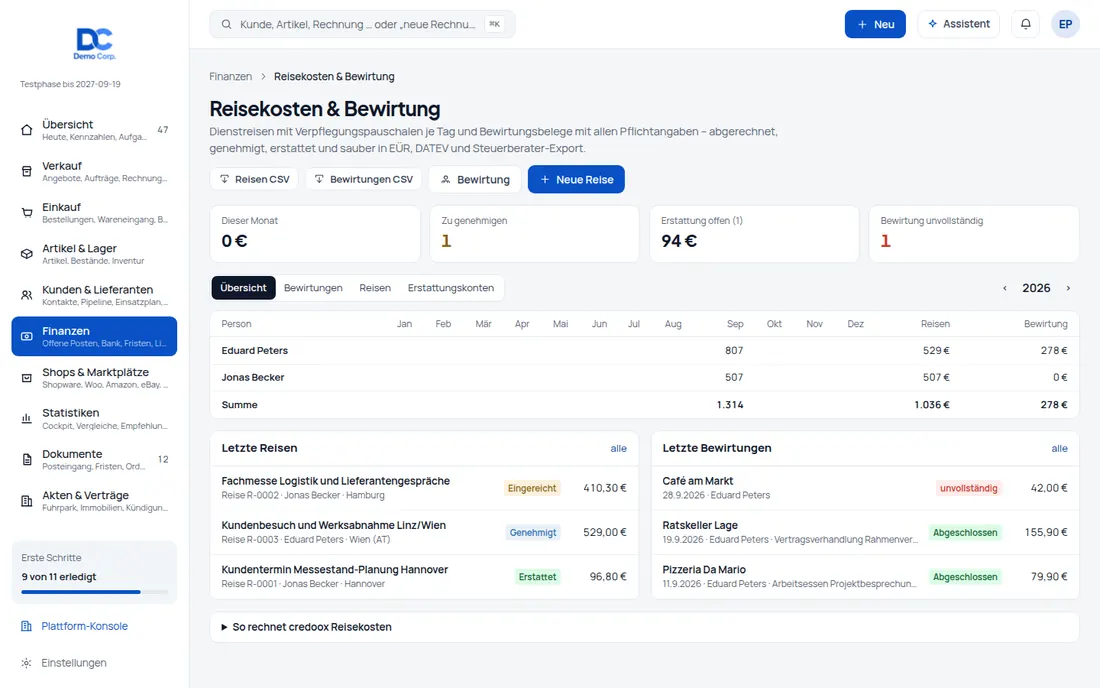
Task: Select the Übersicht tab
Action: pos(243,288)
